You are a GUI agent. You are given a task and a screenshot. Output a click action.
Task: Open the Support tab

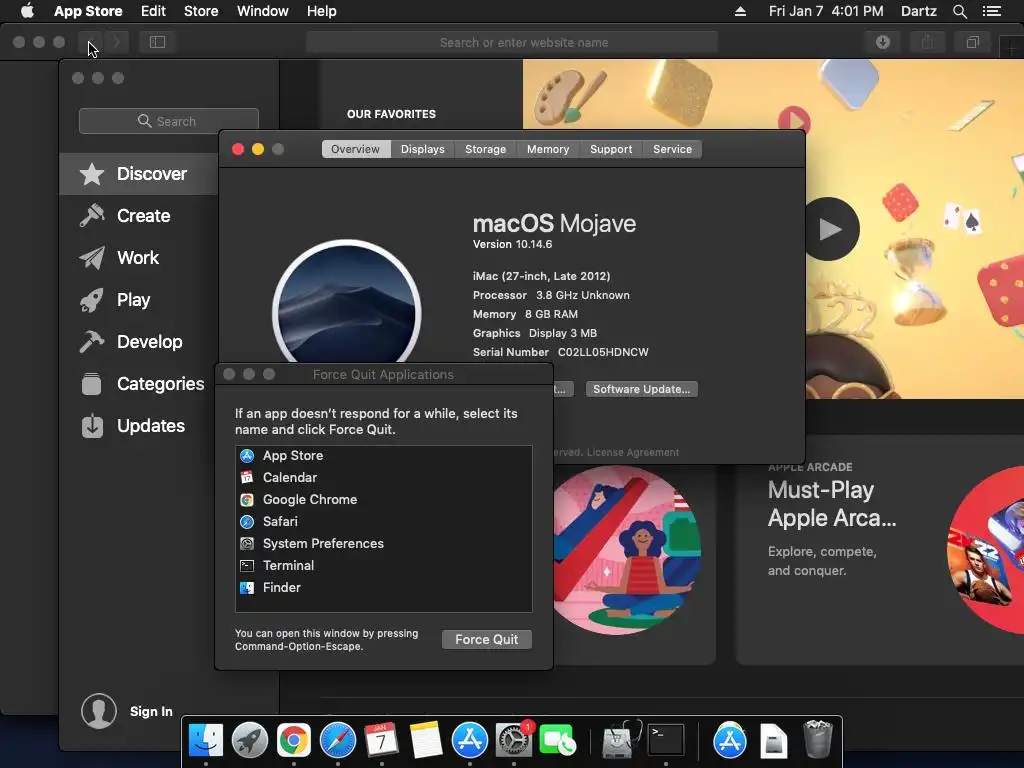coord(611,149)
